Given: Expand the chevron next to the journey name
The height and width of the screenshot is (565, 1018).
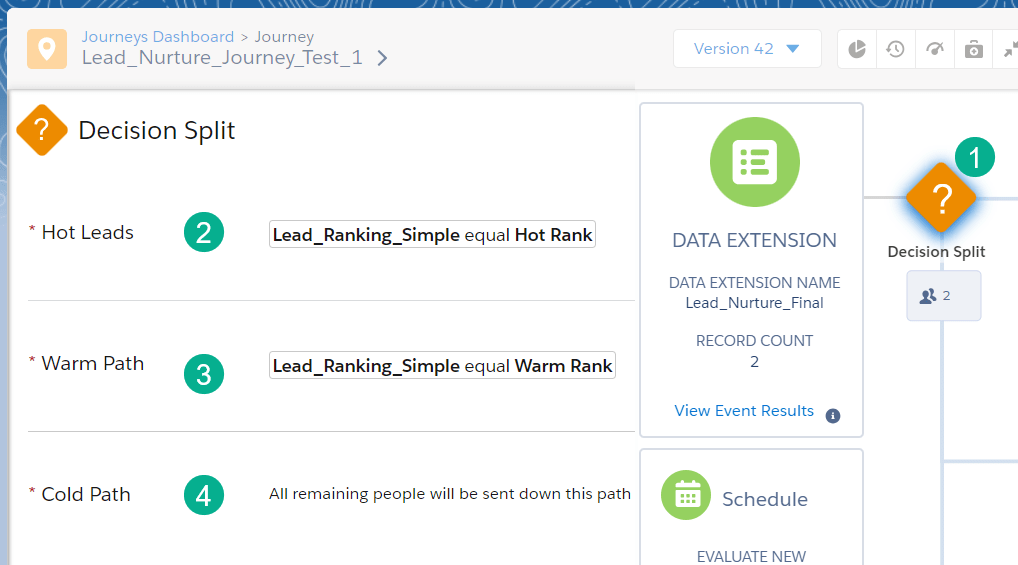Looking at the screenshot, I should (x=382, y=58).
